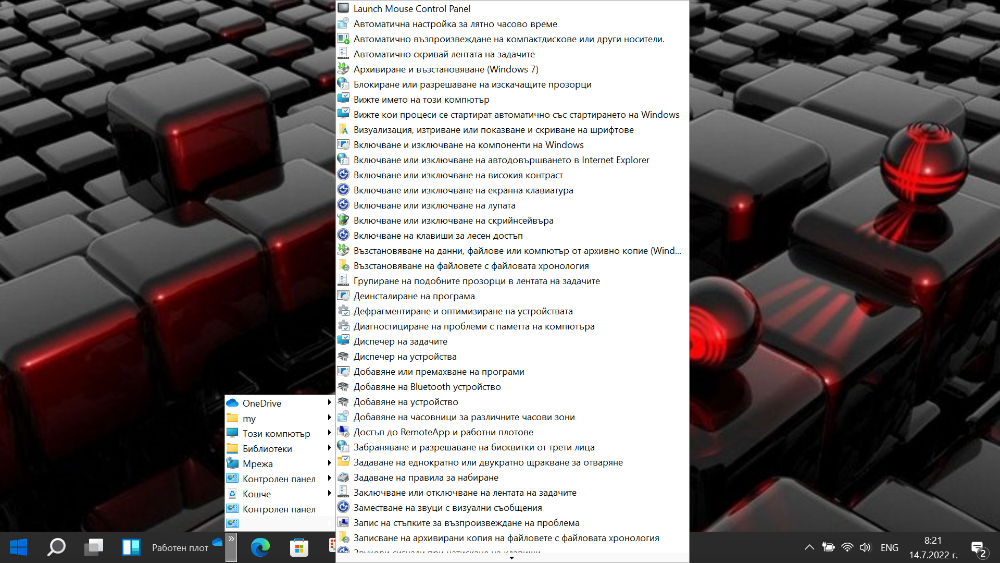Expand first Контролен панел submenu arrow

(x=329, y=479)
